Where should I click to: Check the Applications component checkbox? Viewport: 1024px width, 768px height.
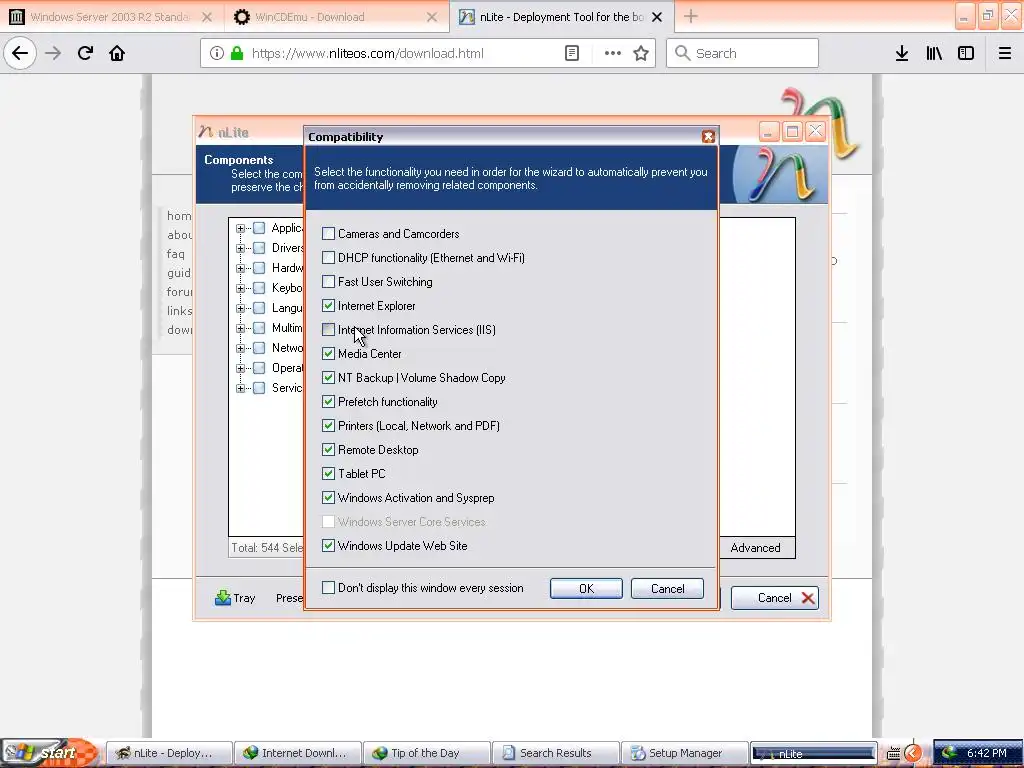pos(259,228)
